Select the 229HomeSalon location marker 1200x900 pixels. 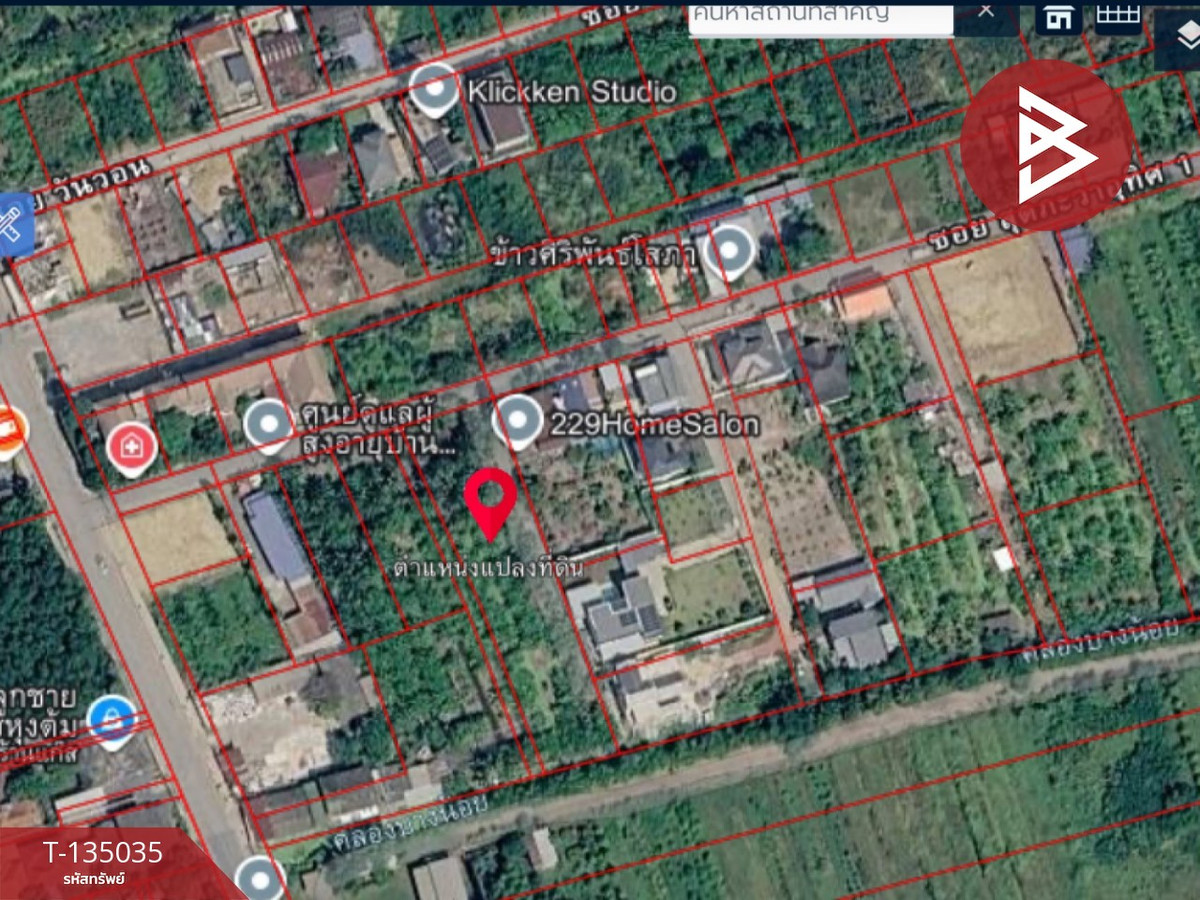[517, 420]
